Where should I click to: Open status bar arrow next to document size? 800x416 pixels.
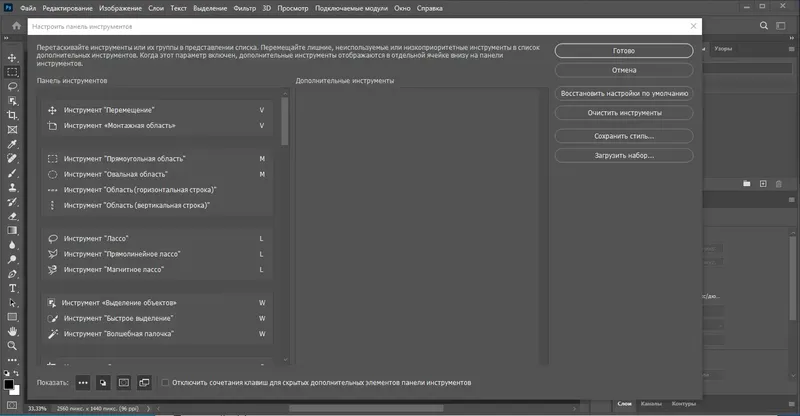click(x=148, y=408)
